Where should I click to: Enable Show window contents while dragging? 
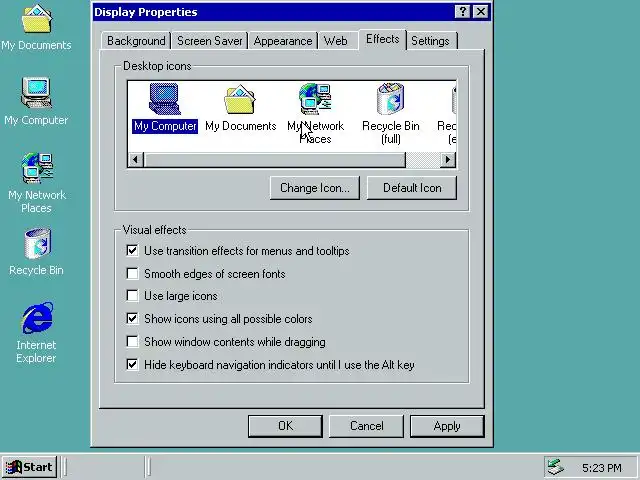click(x=132, y=341)
